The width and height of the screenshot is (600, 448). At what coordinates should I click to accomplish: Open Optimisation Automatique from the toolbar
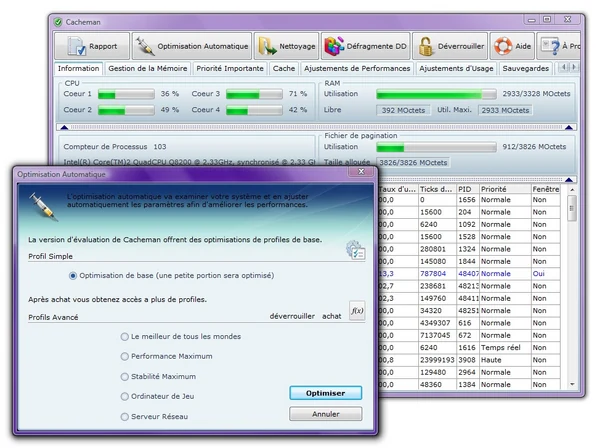click(x=192, y=46)
